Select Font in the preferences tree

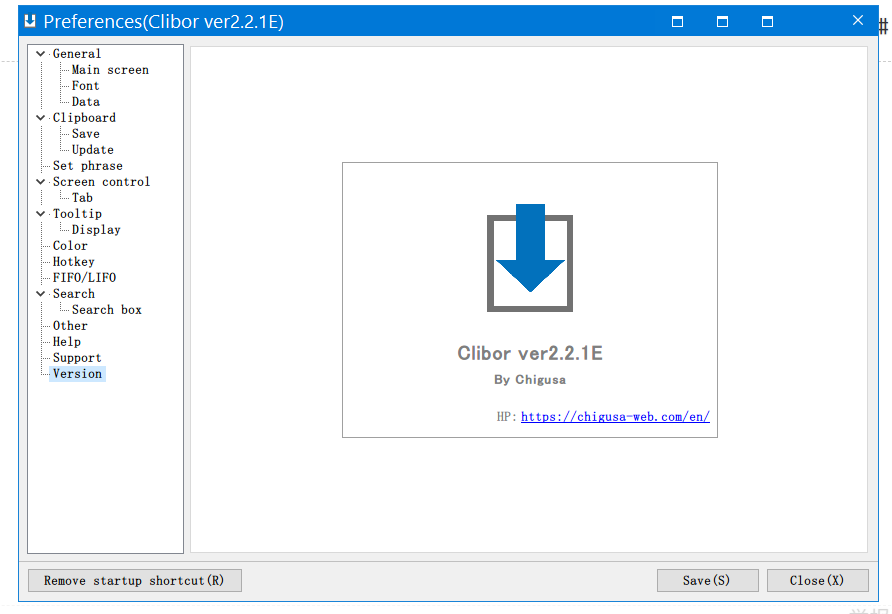(x=86, y=86)
